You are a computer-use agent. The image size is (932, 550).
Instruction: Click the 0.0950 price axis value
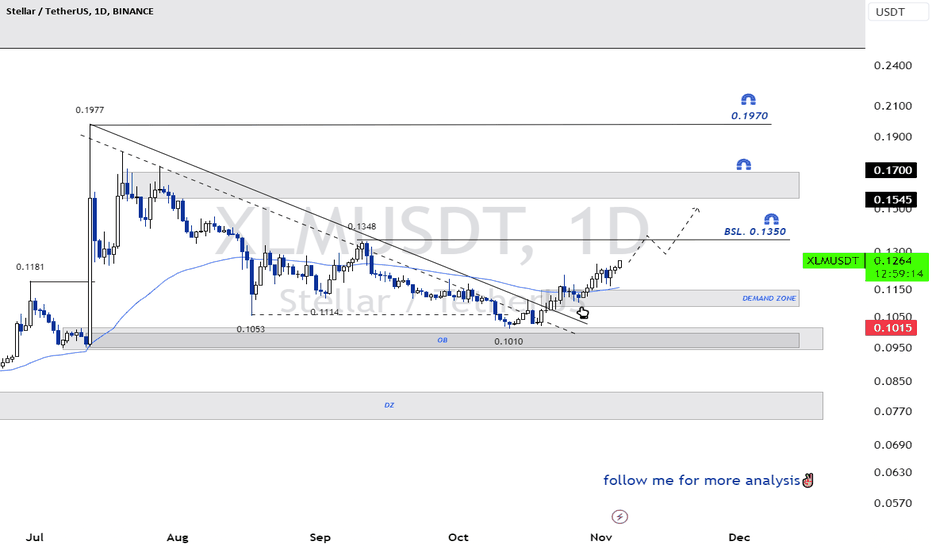(x=893, y=347)
